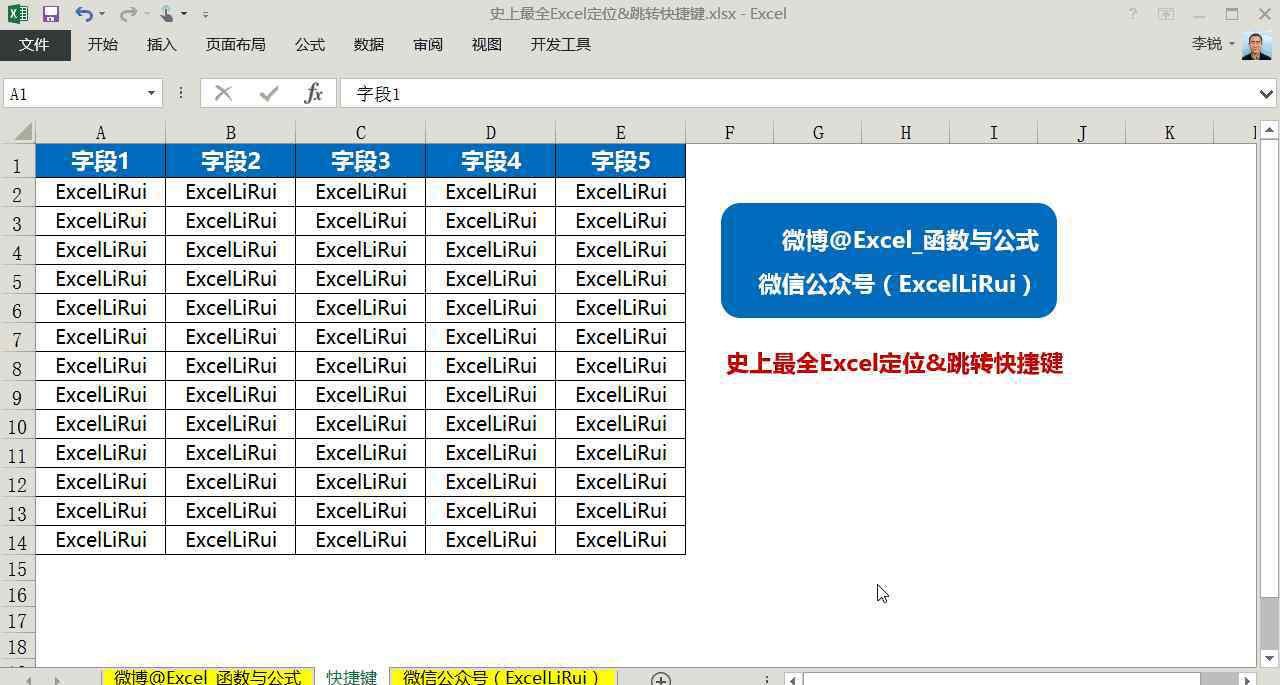Open the Name Box dropdown arrow
This screenshot has width=1280, height=685.
click(x=151, y=93)
